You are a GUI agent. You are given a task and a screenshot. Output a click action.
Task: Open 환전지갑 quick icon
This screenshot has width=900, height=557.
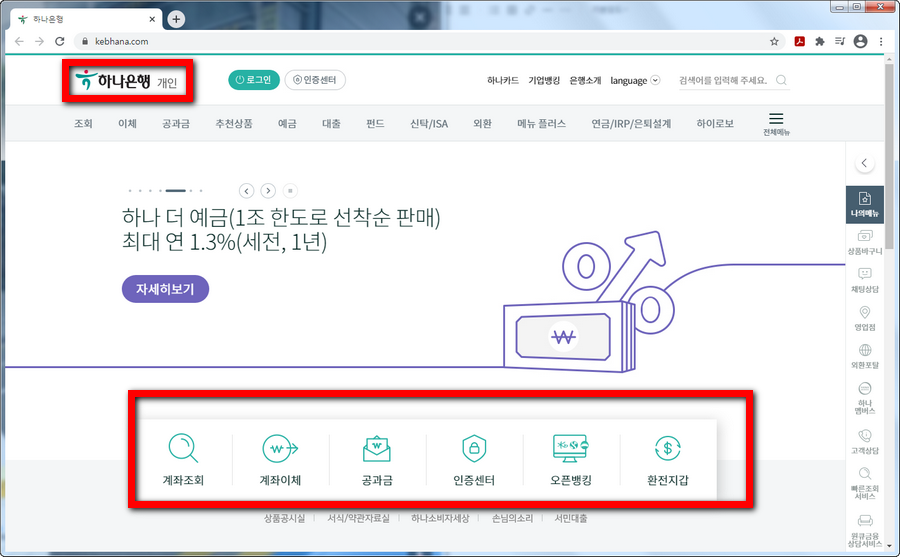(x=668, y=459)
